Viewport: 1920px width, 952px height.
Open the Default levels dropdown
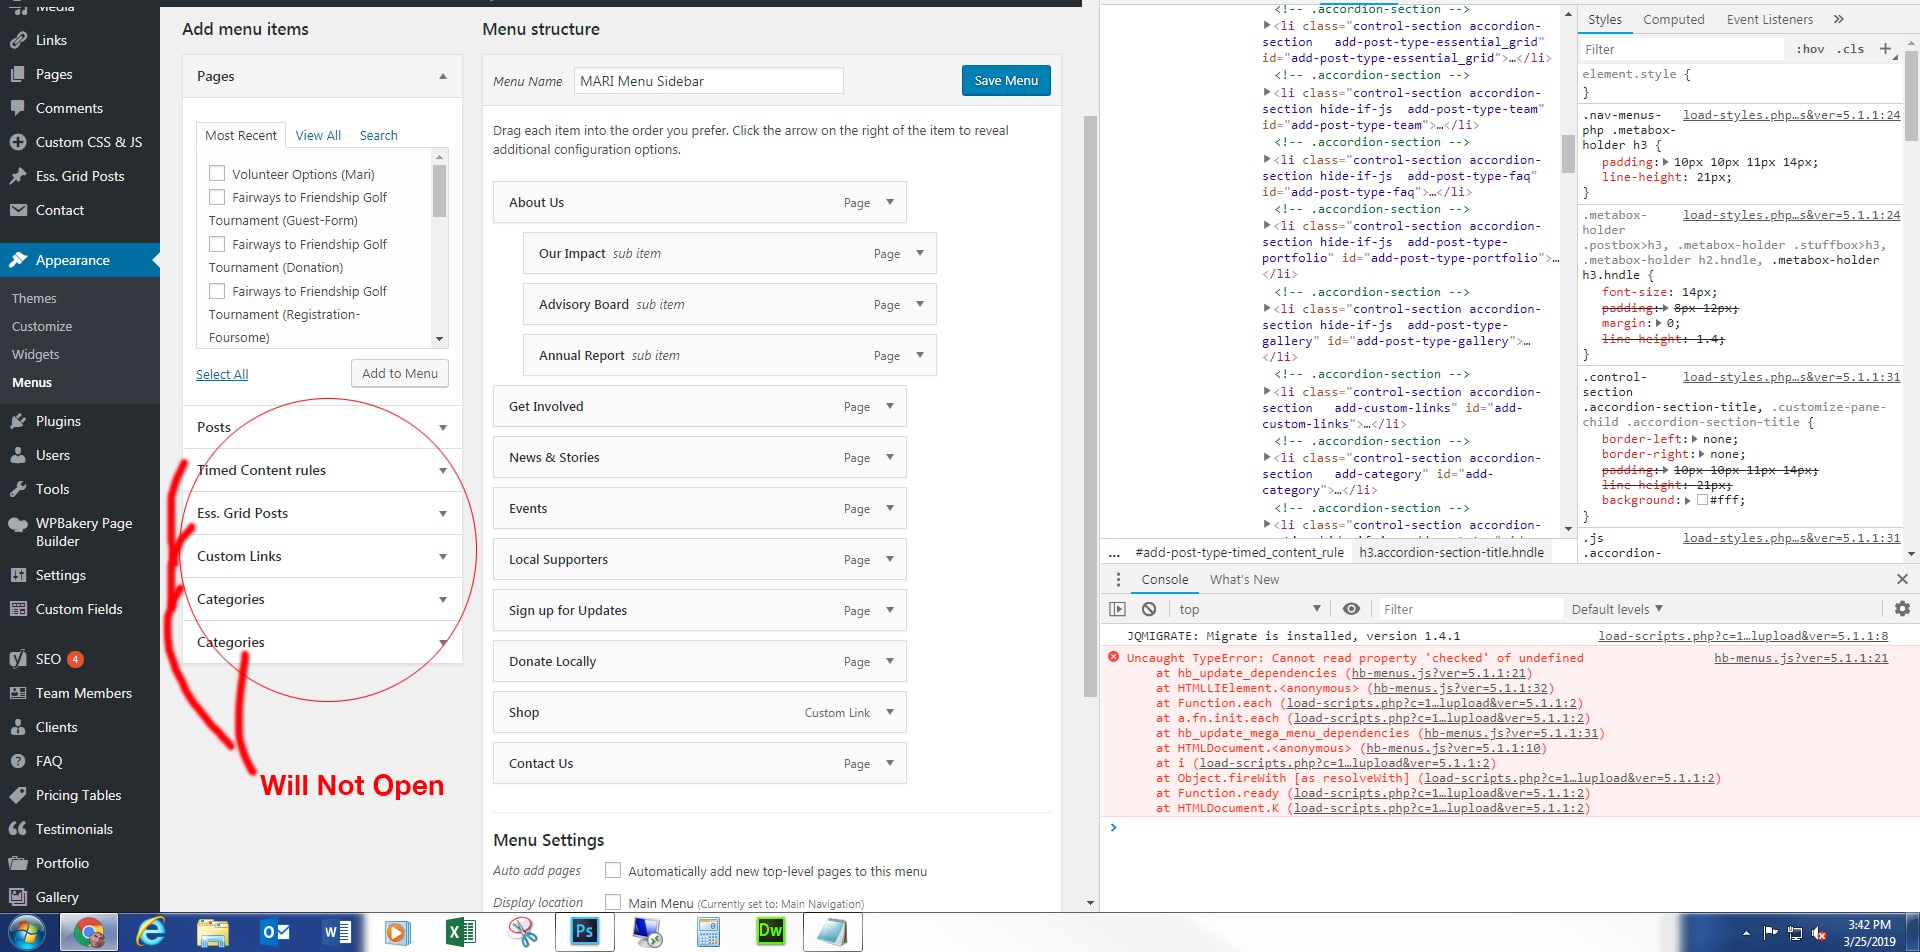click(x=1616, y=609)
